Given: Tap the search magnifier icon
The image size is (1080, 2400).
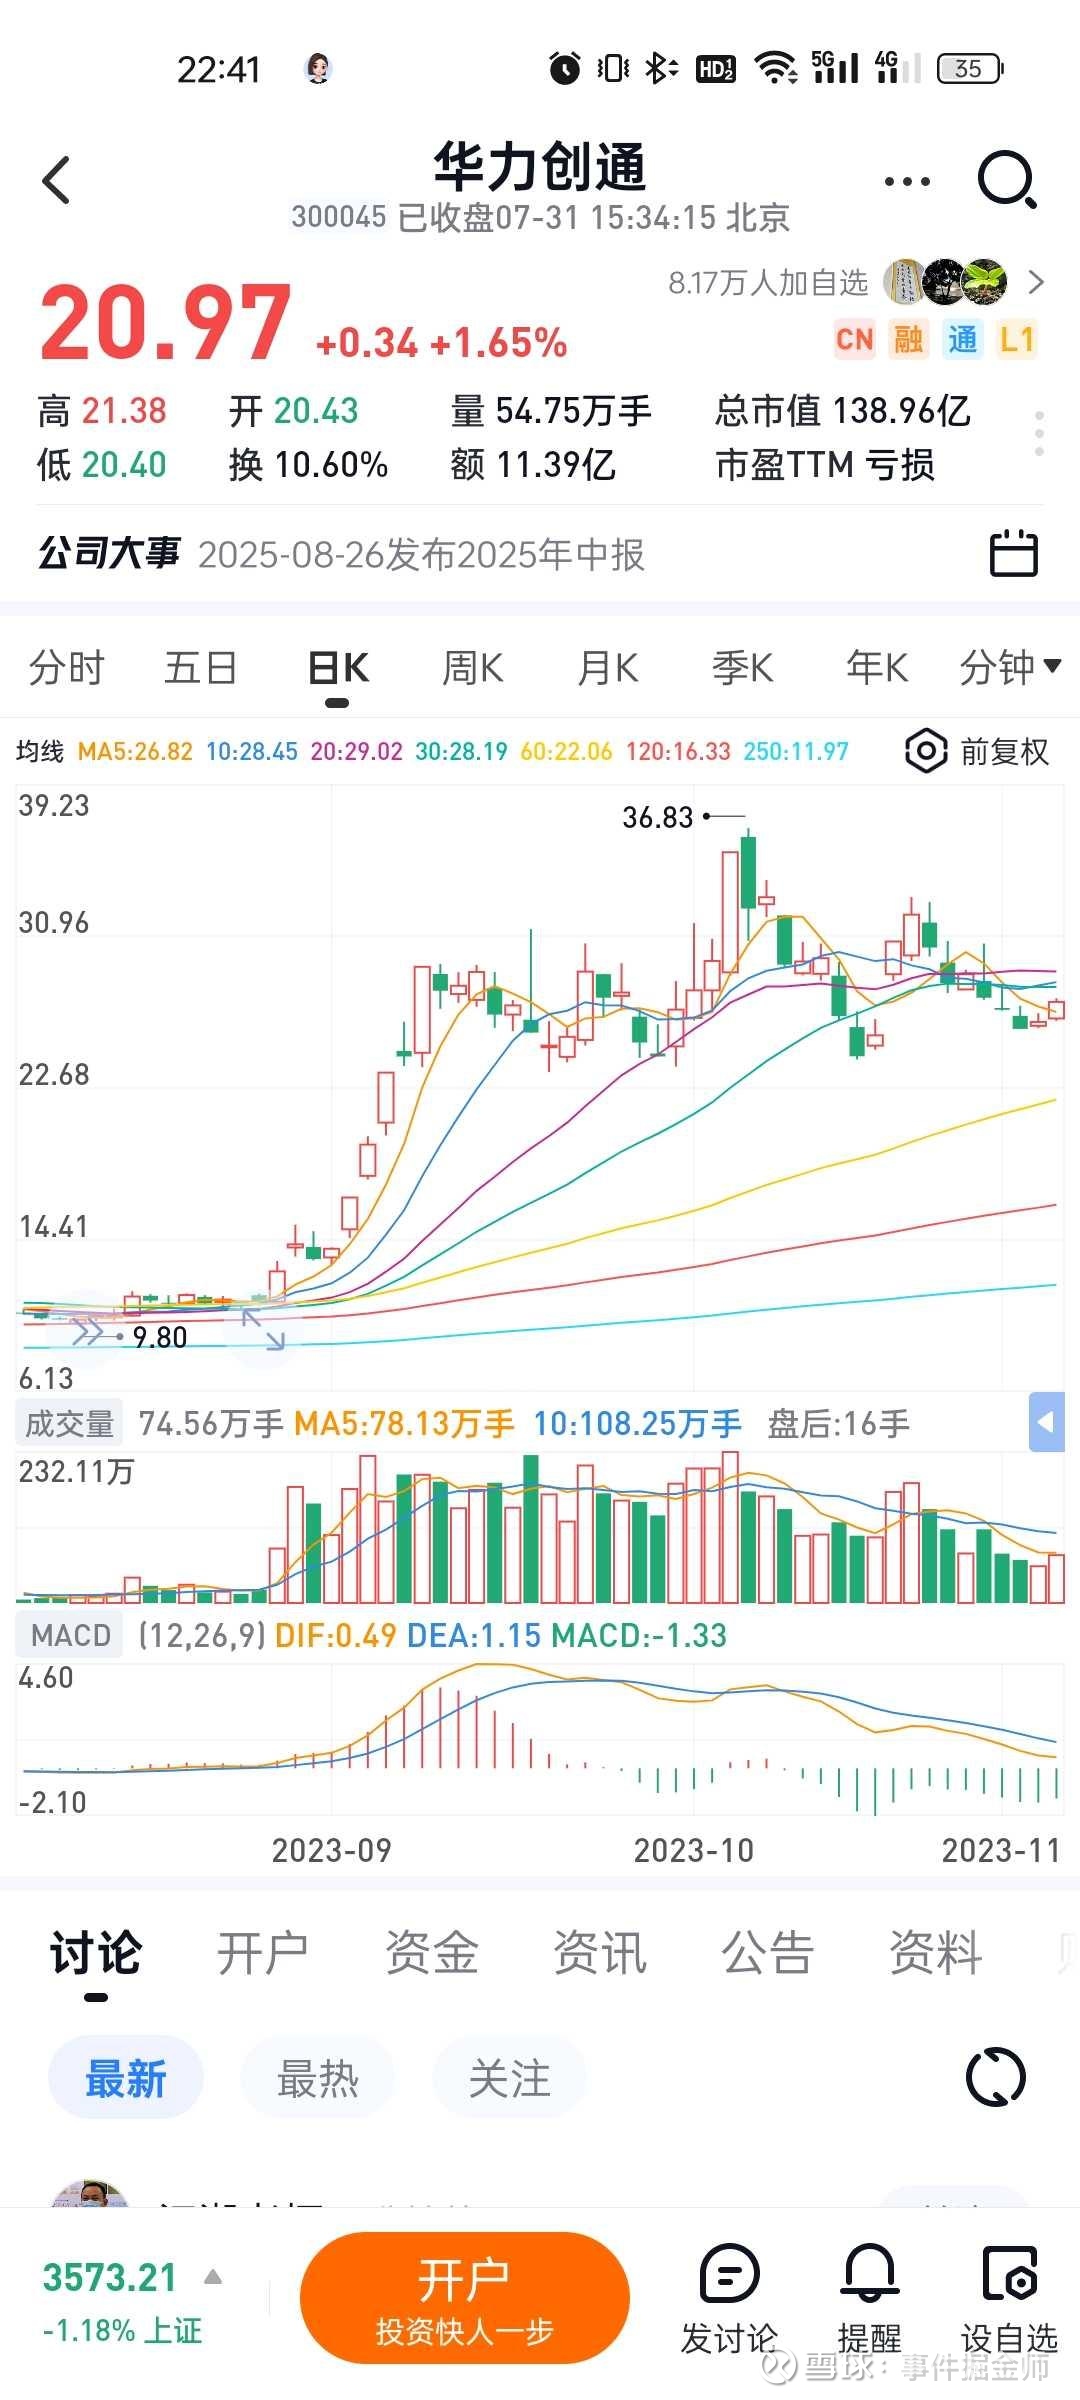Looking at the screenshot, I should pyautogui.click(x=1007, y=181).
